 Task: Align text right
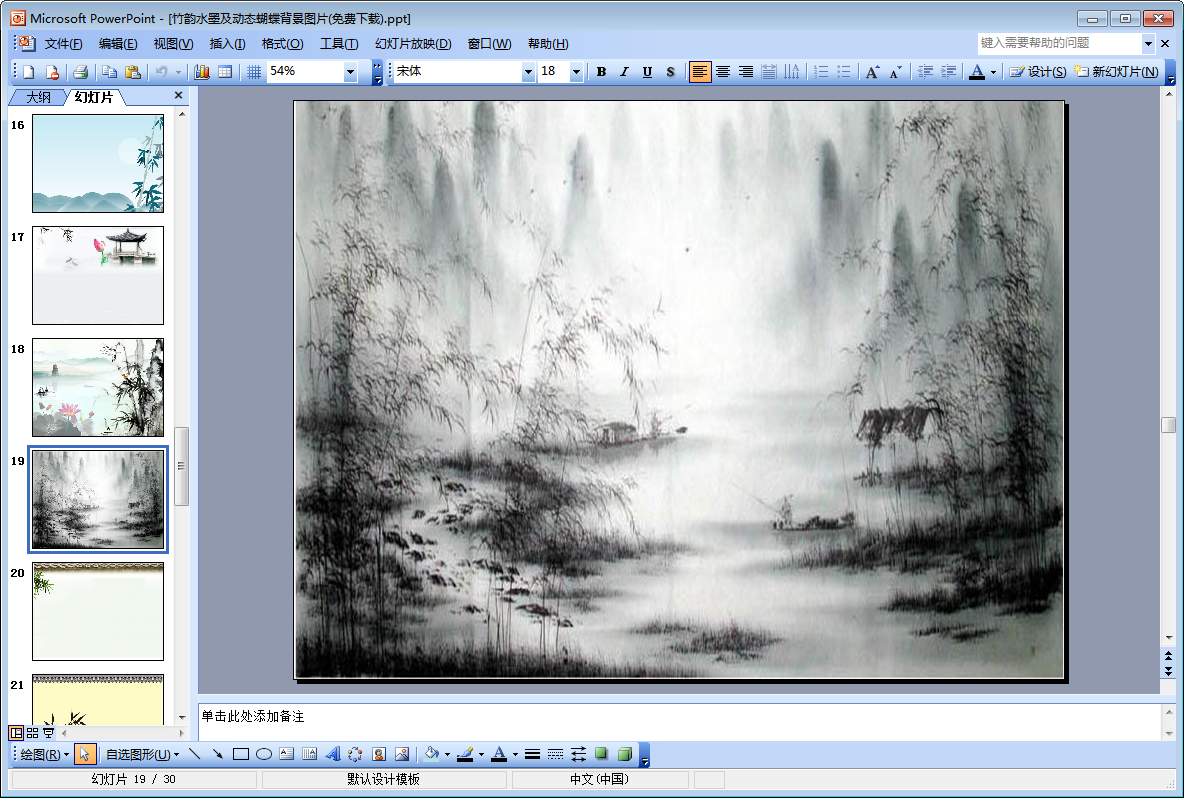(x=746, y=72)
